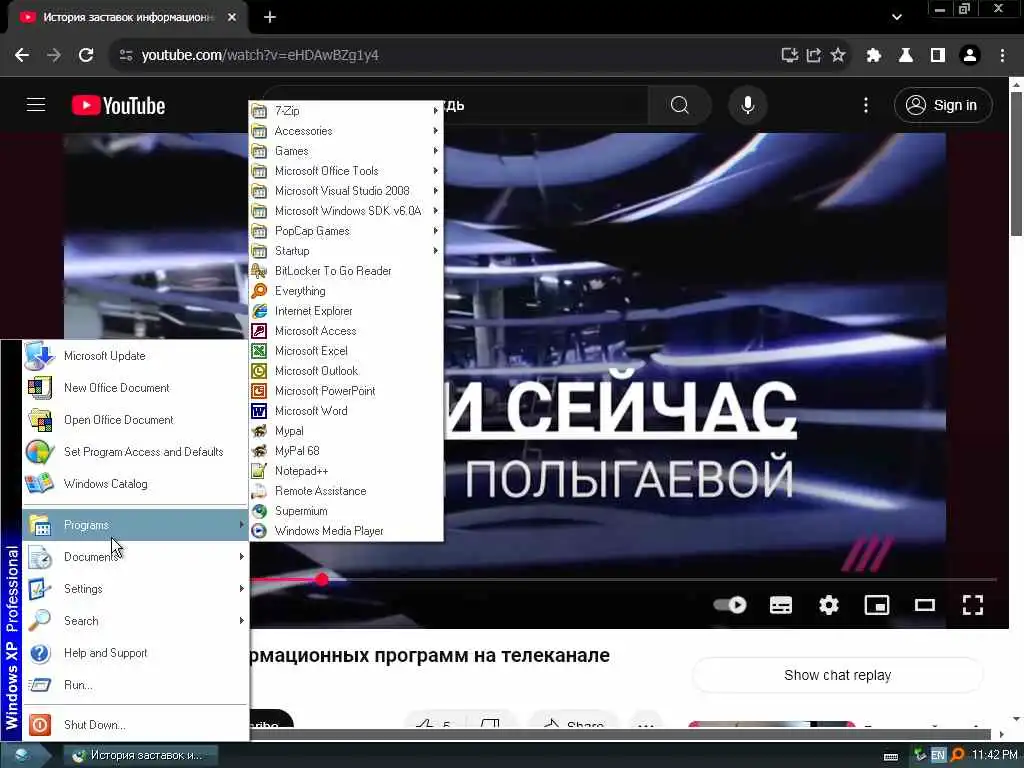Open the YouTube guide hamburger menu

(36, 105)
